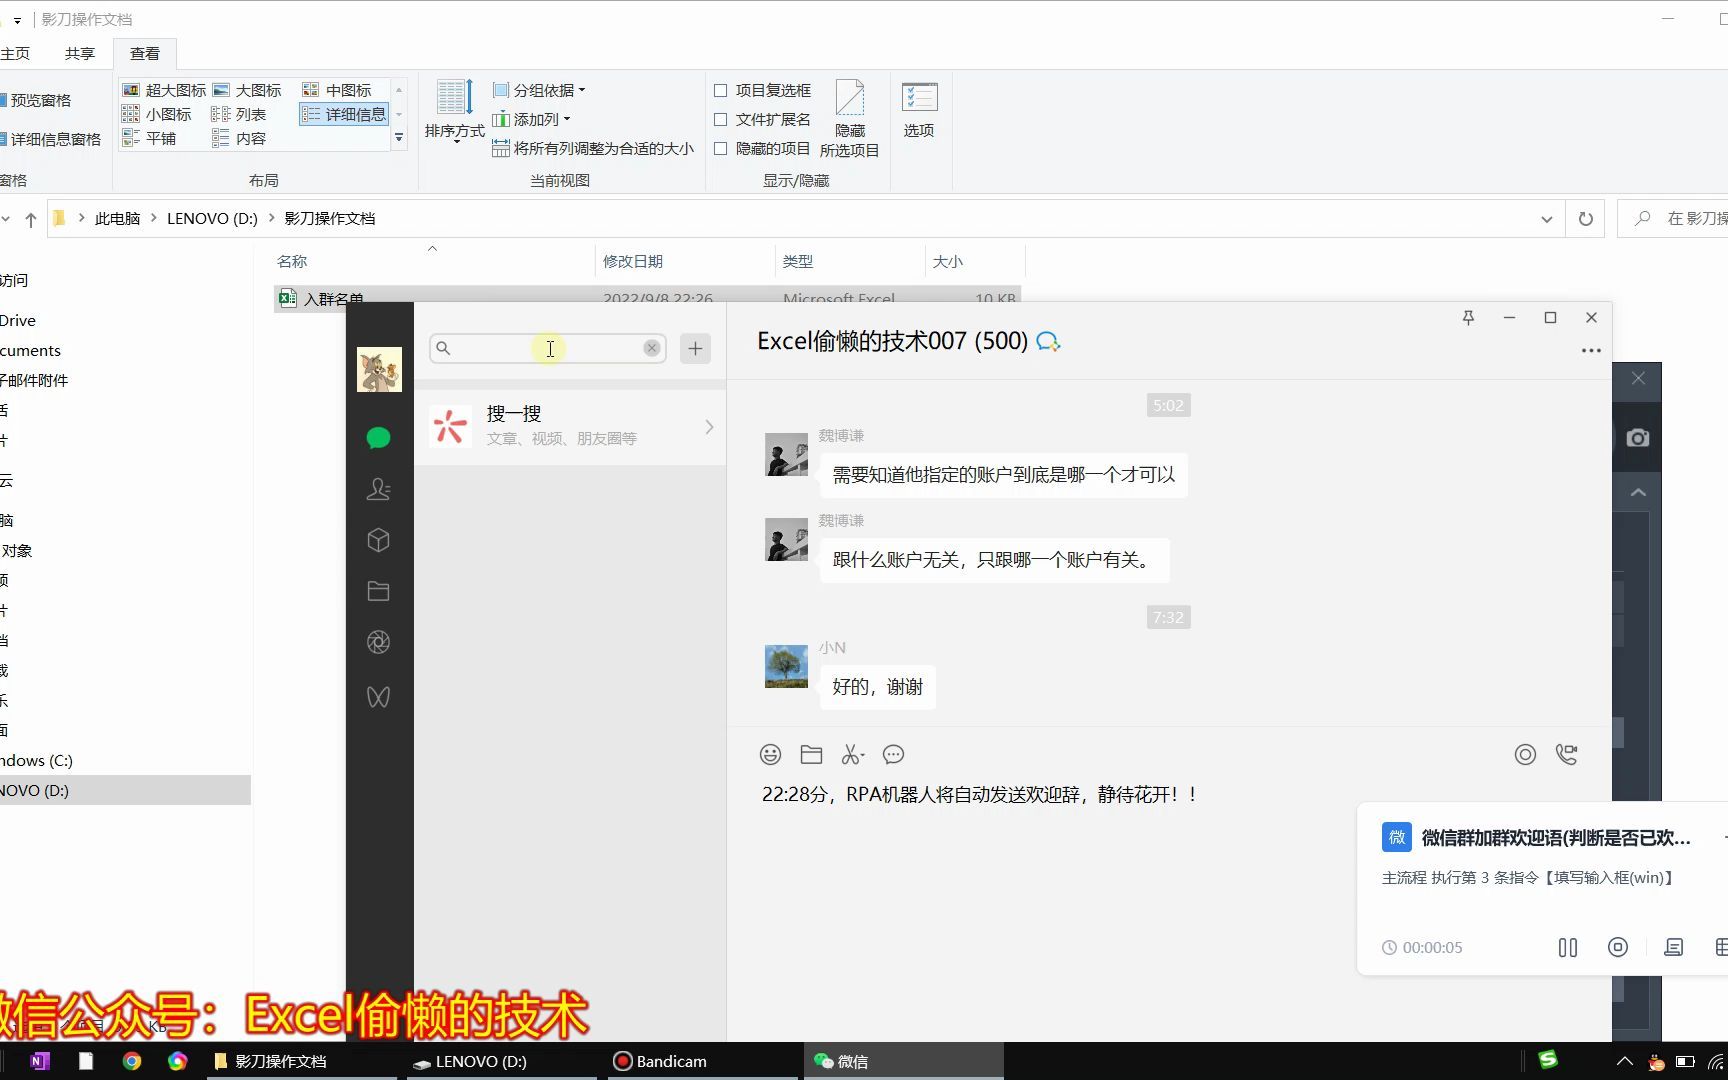Select 平铺 layout
The image size is (1728, 1080).
pos(149,138)
